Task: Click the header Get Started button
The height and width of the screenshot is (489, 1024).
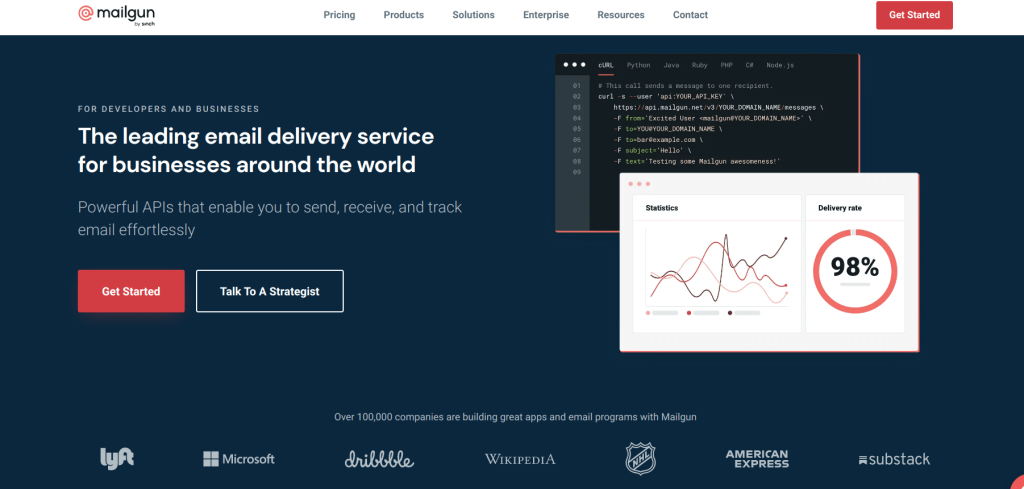Action: pos(914,15)
